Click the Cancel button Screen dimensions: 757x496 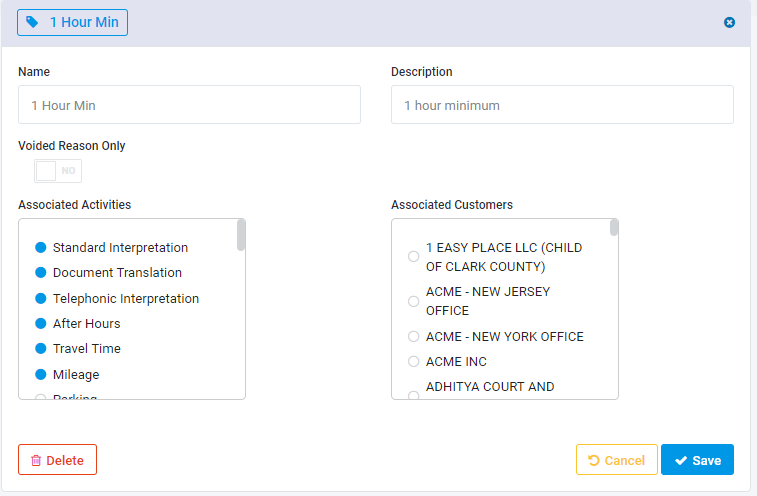point(617,460)
